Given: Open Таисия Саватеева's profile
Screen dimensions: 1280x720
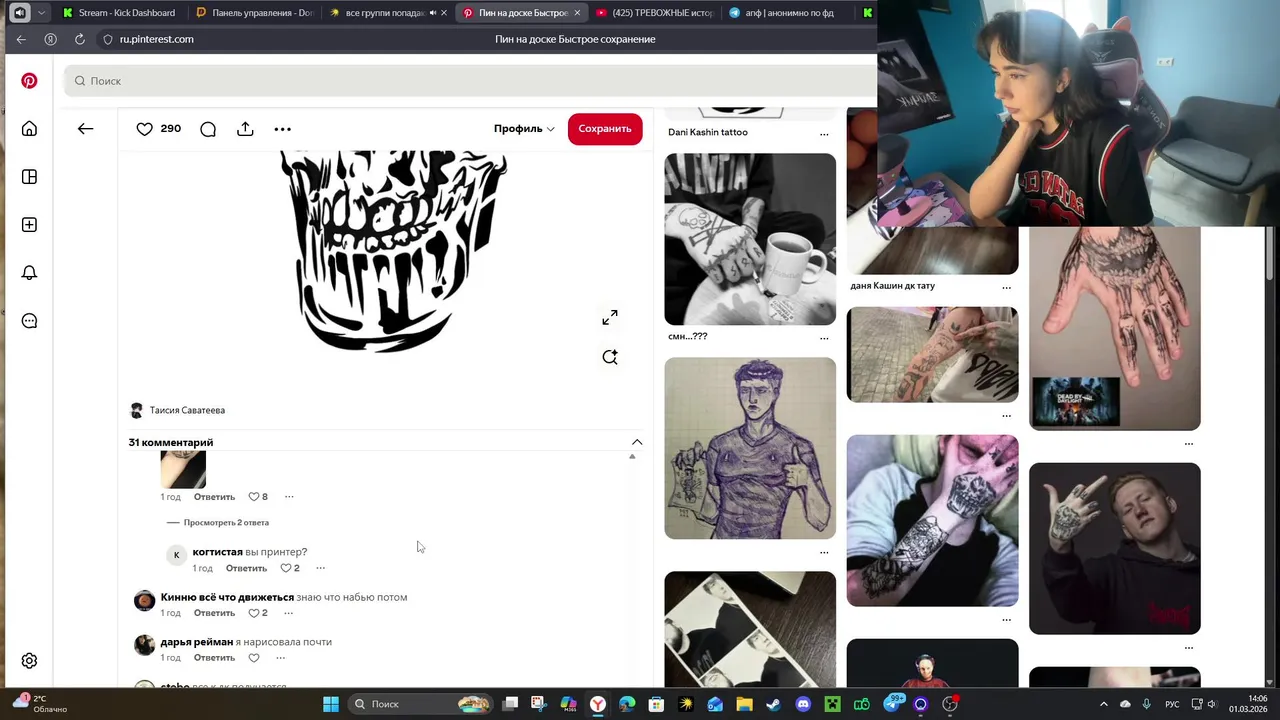Looking at the screenshot, I should [x=187, y=411].
